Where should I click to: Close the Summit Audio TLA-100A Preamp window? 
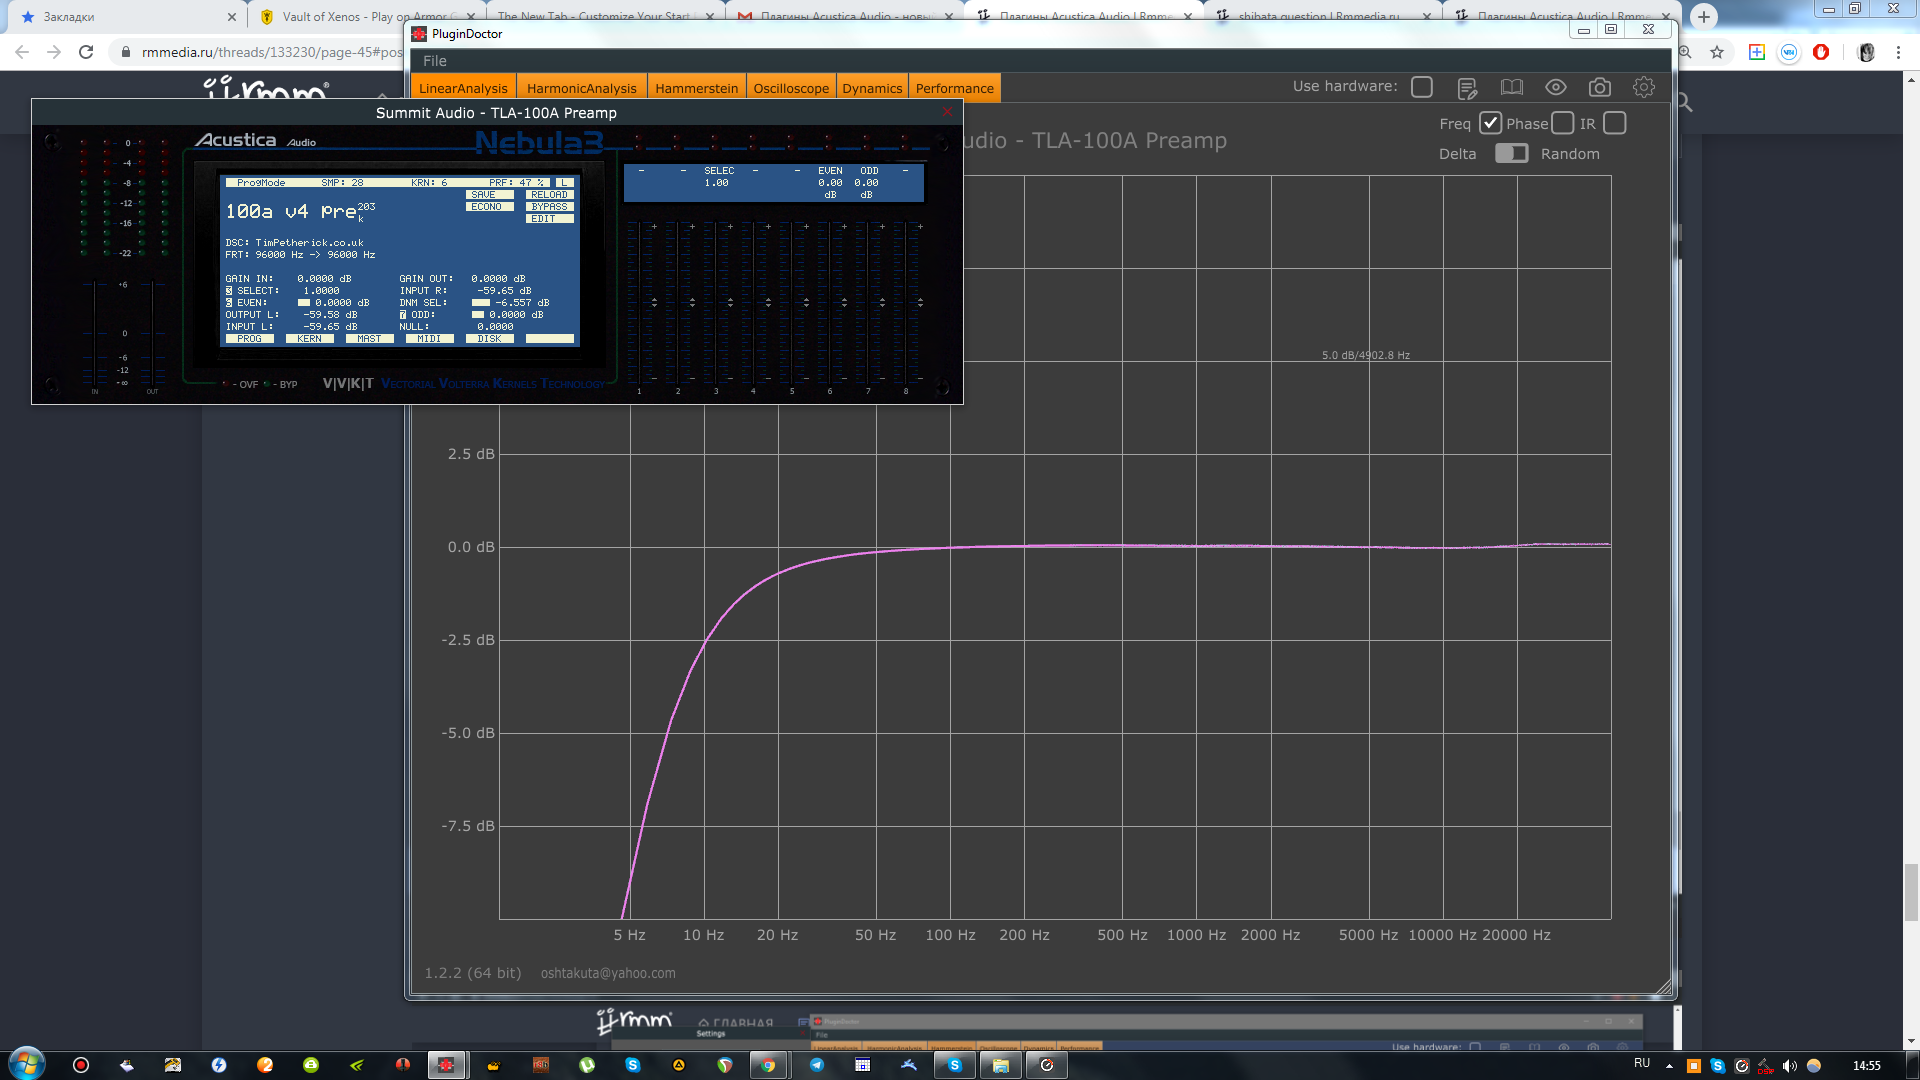(947, 112)
